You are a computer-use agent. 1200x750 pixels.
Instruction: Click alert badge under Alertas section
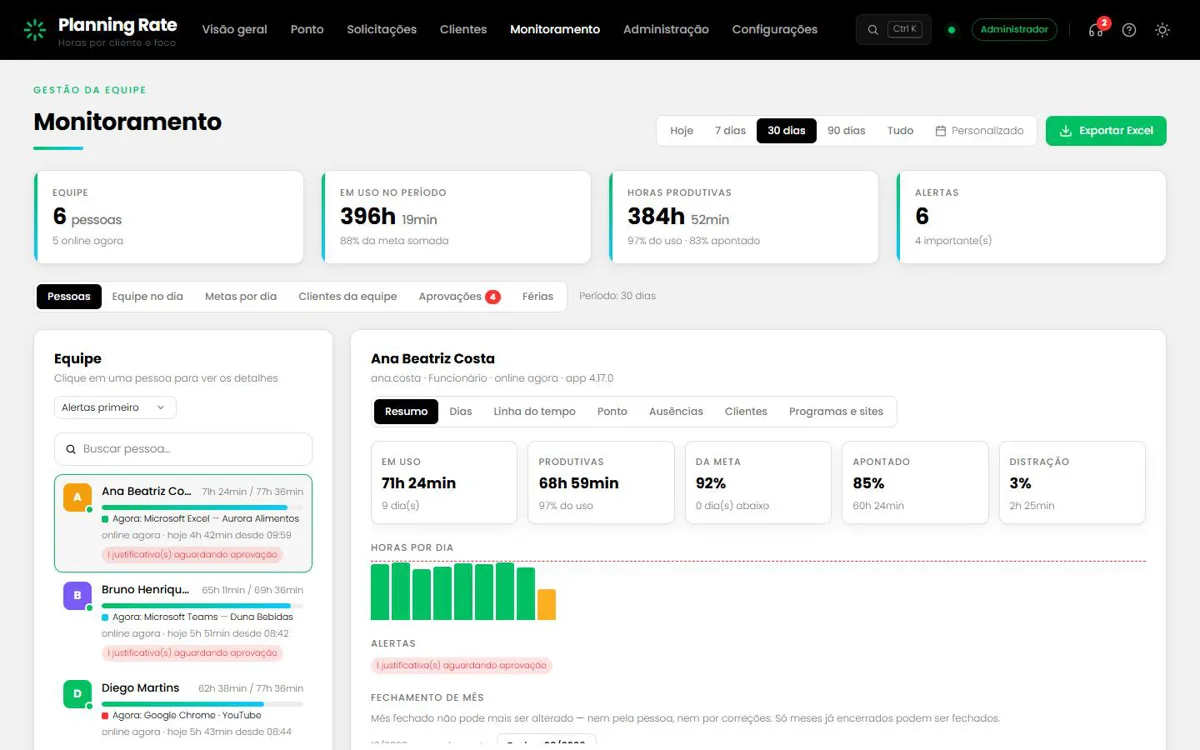coord(461,665)
